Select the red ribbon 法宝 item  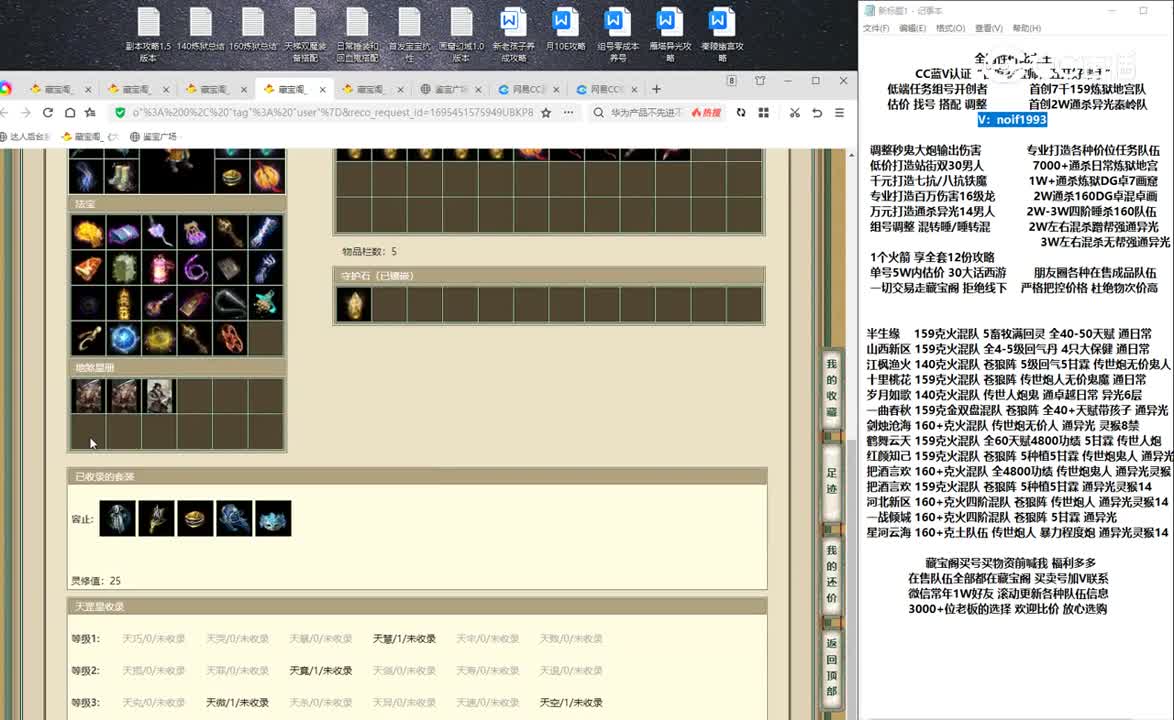(x=231, y=339)
